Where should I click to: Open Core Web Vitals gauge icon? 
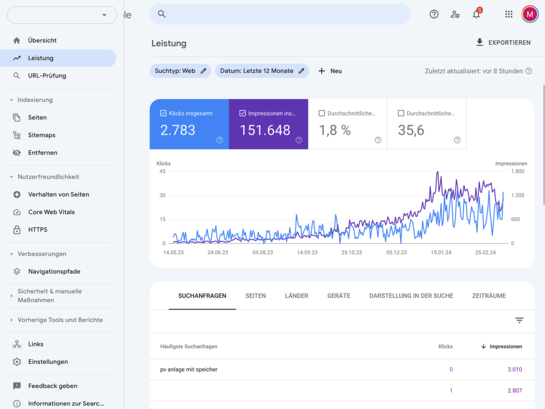pos(17,212)
